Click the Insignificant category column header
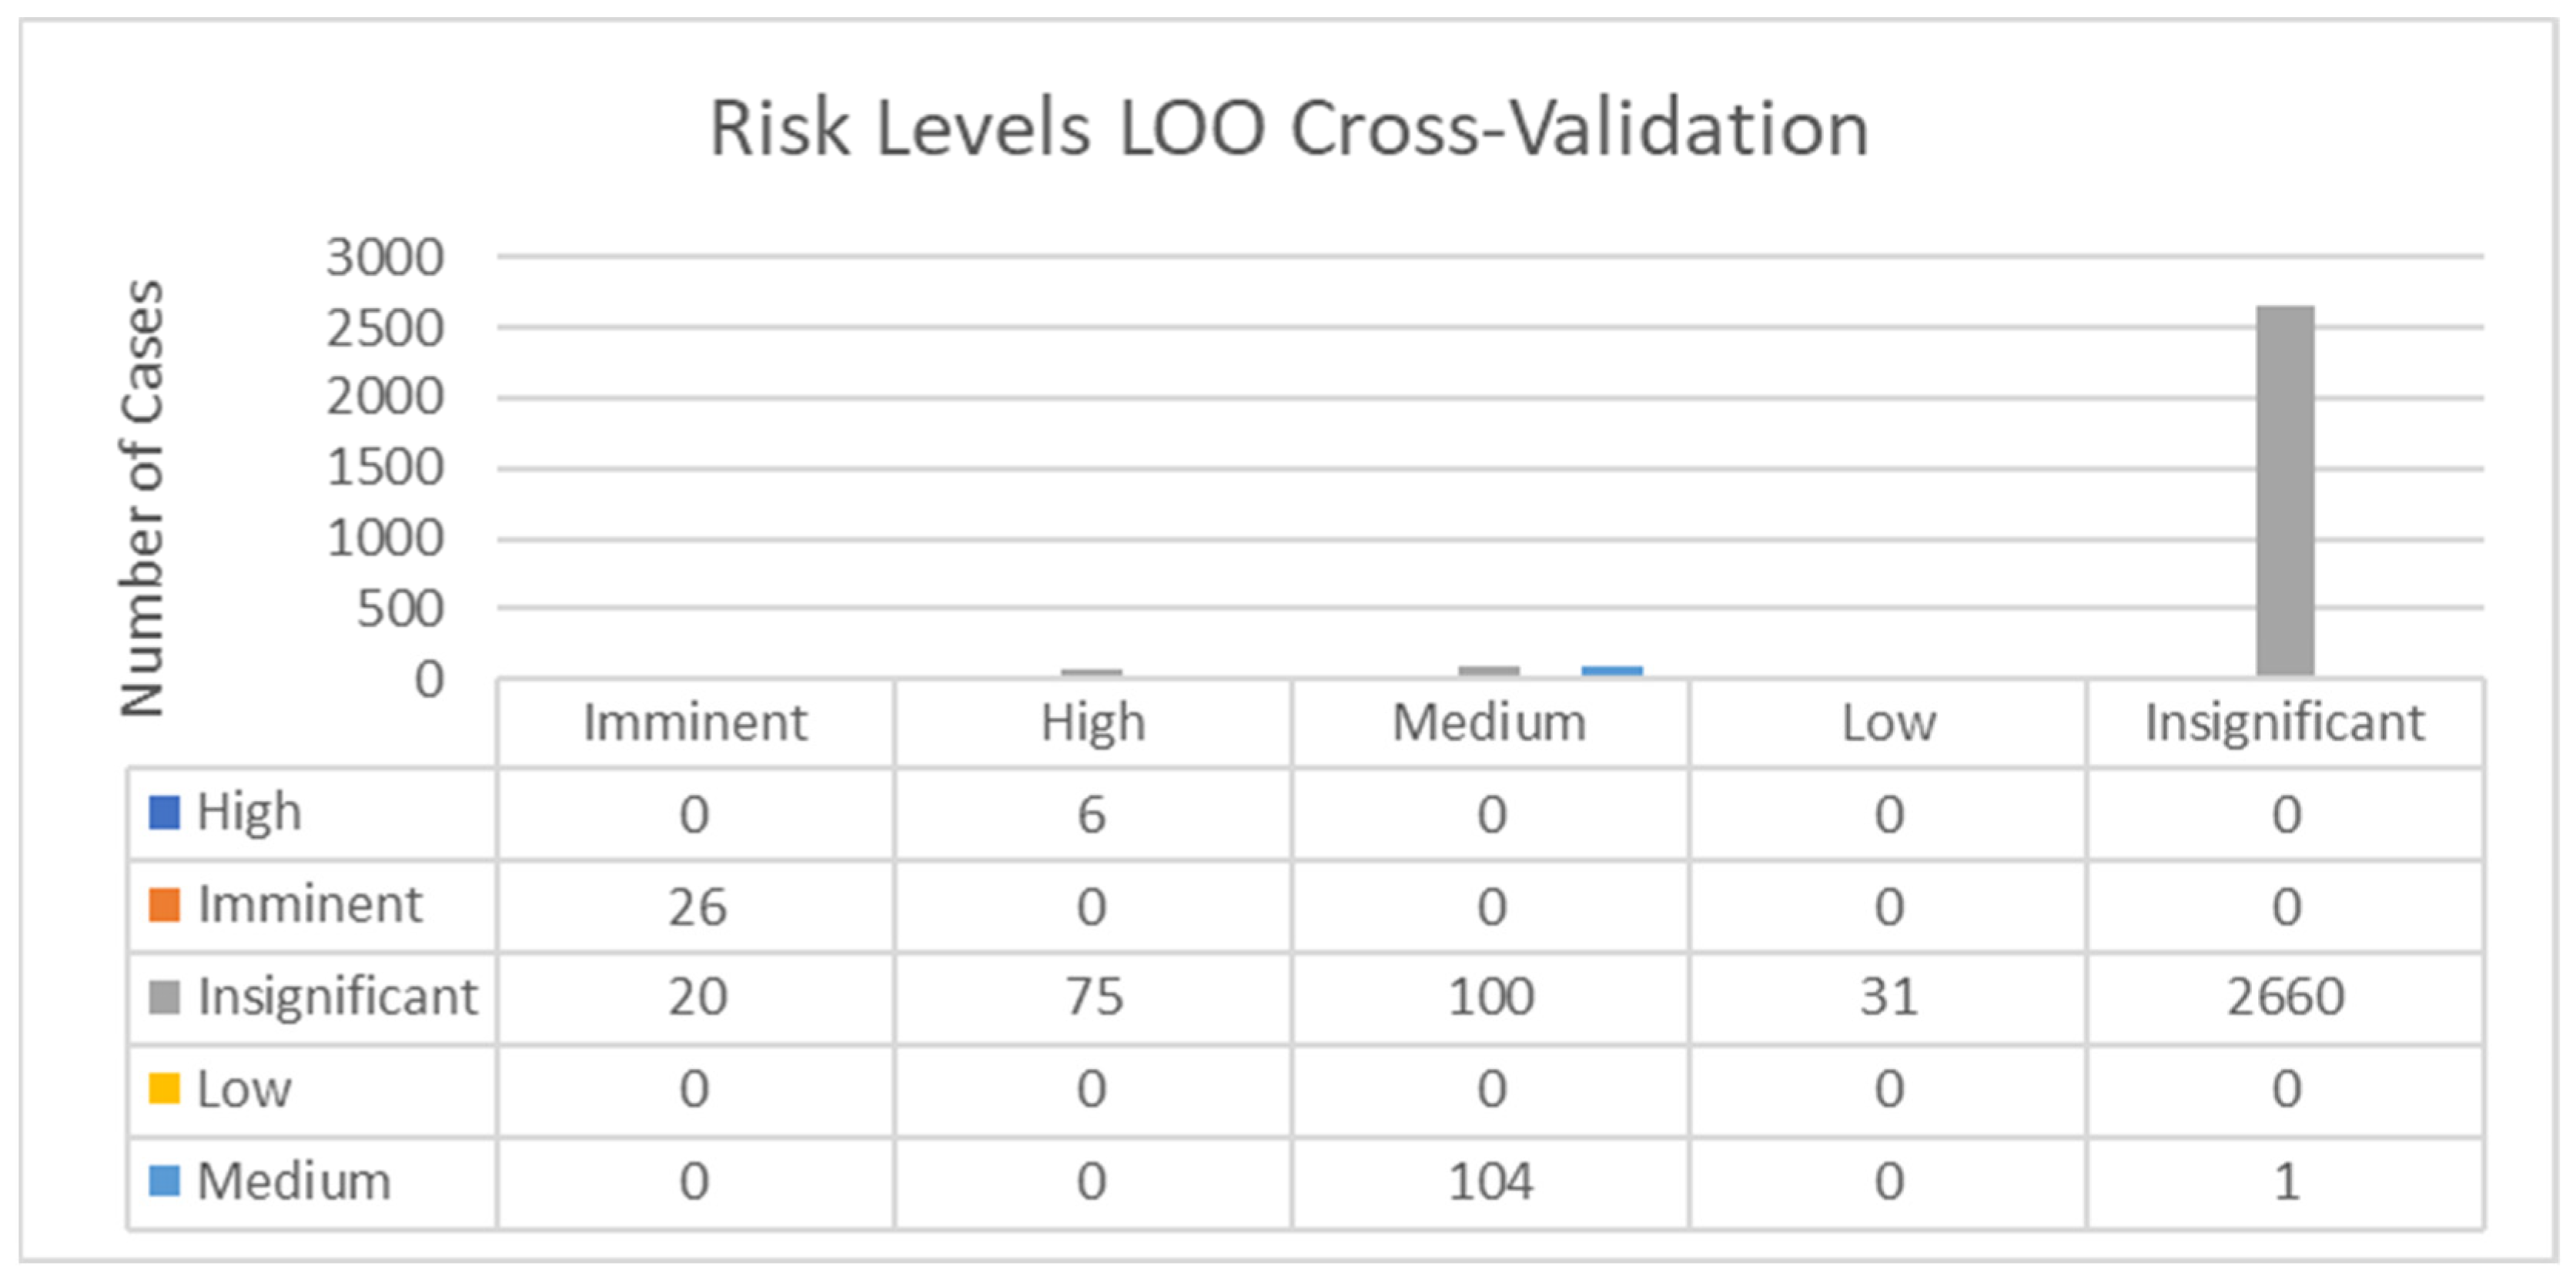 [x=2285, y=723]
